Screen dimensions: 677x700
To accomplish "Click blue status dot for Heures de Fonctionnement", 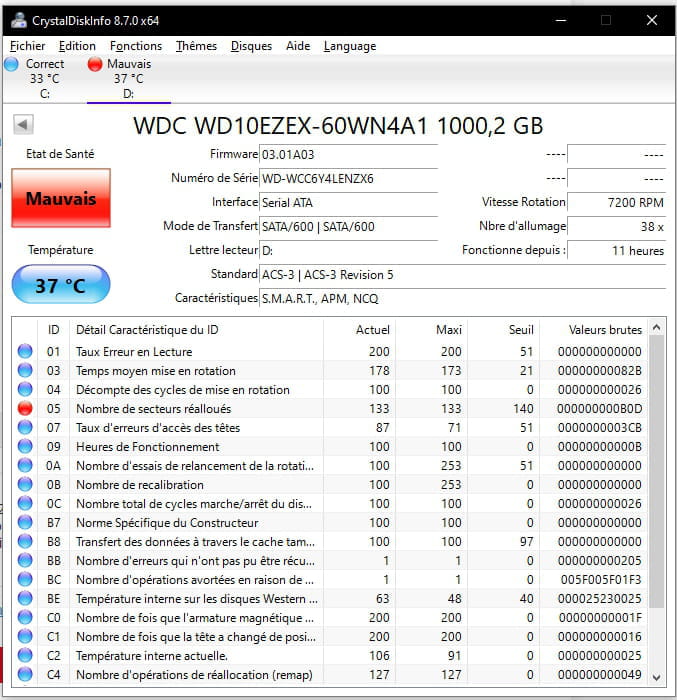I will pos(25,447).
